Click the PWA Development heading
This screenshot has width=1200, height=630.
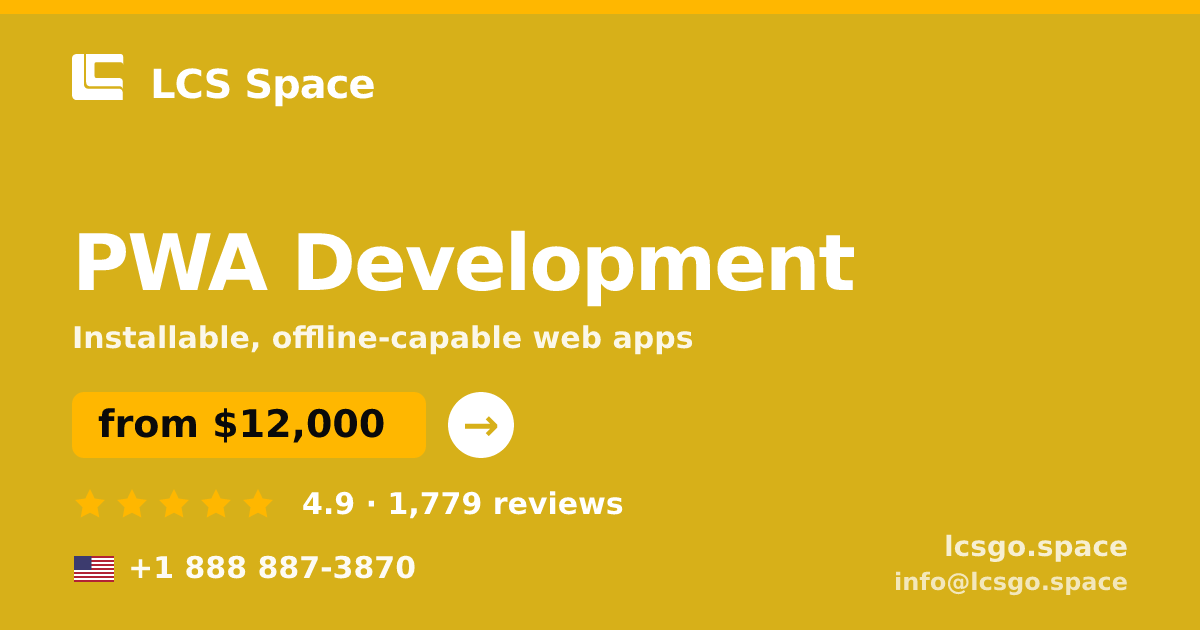pyautogui.click(x=464, y=265)
